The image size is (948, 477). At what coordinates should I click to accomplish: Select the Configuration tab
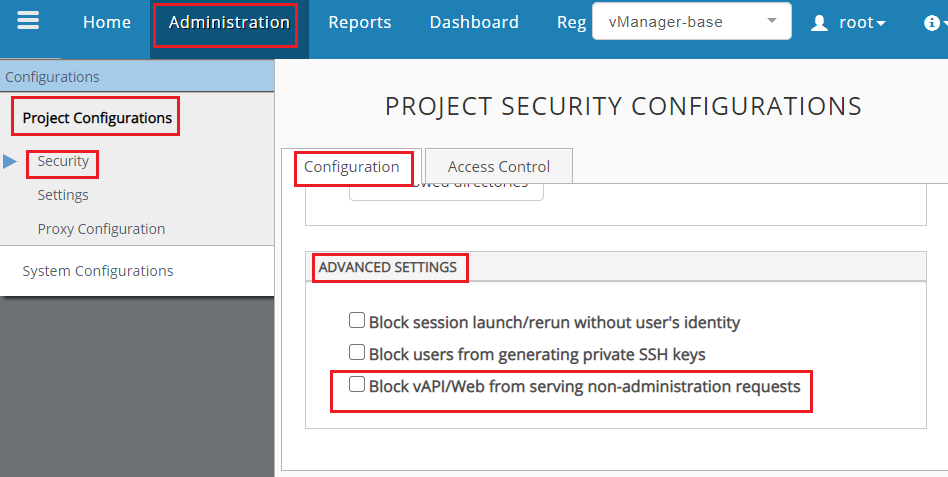352,167
